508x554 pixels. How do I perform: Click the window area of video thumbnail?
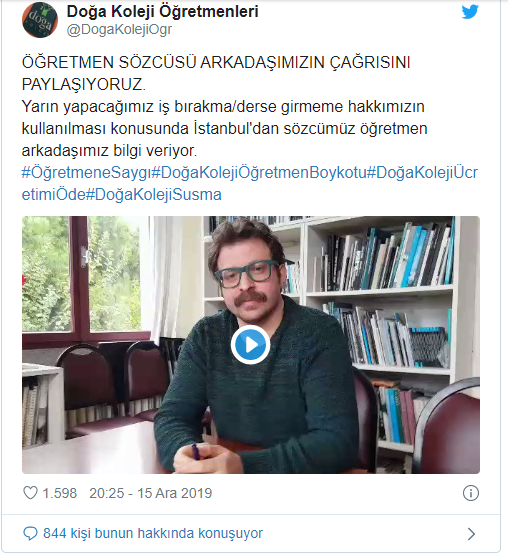(x=85, y=276)
